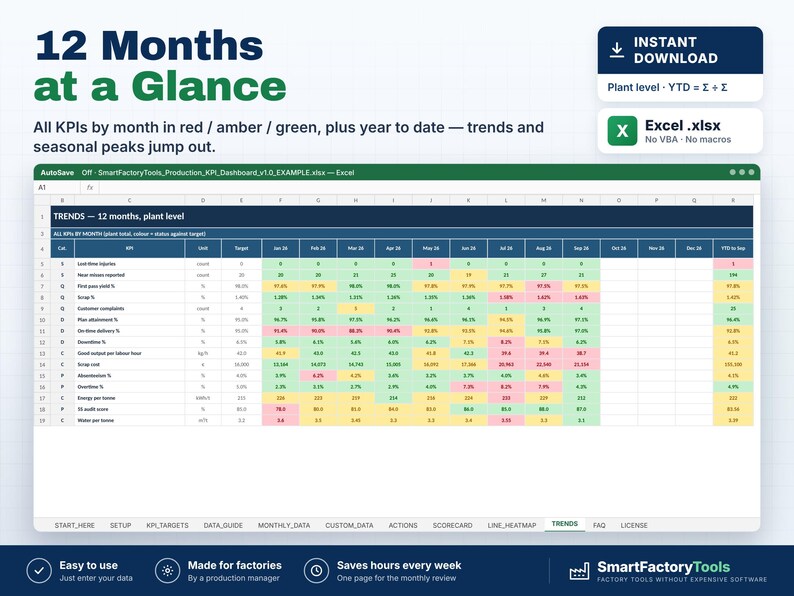Click into the formula bar field
Image resolution: width=794 pixels, height=596 pixels.
[429, 187]
